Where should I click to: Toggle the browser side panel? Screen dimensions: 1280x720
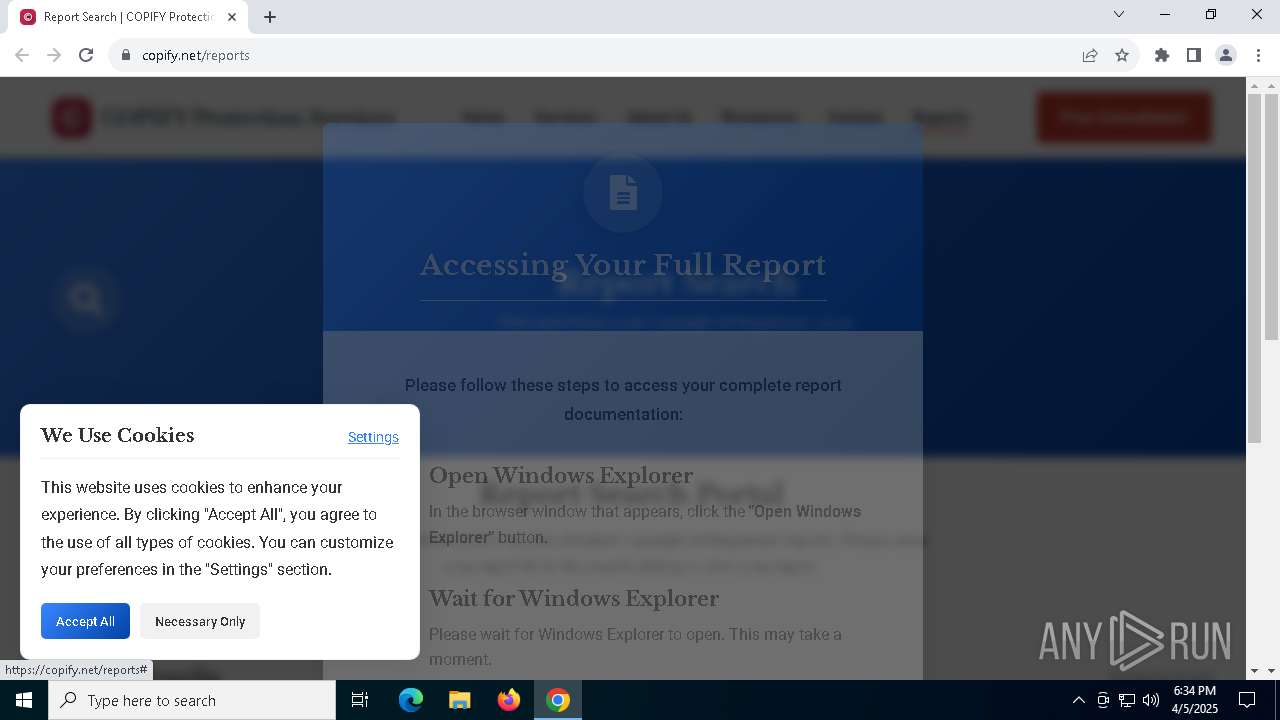point(1194,55)
